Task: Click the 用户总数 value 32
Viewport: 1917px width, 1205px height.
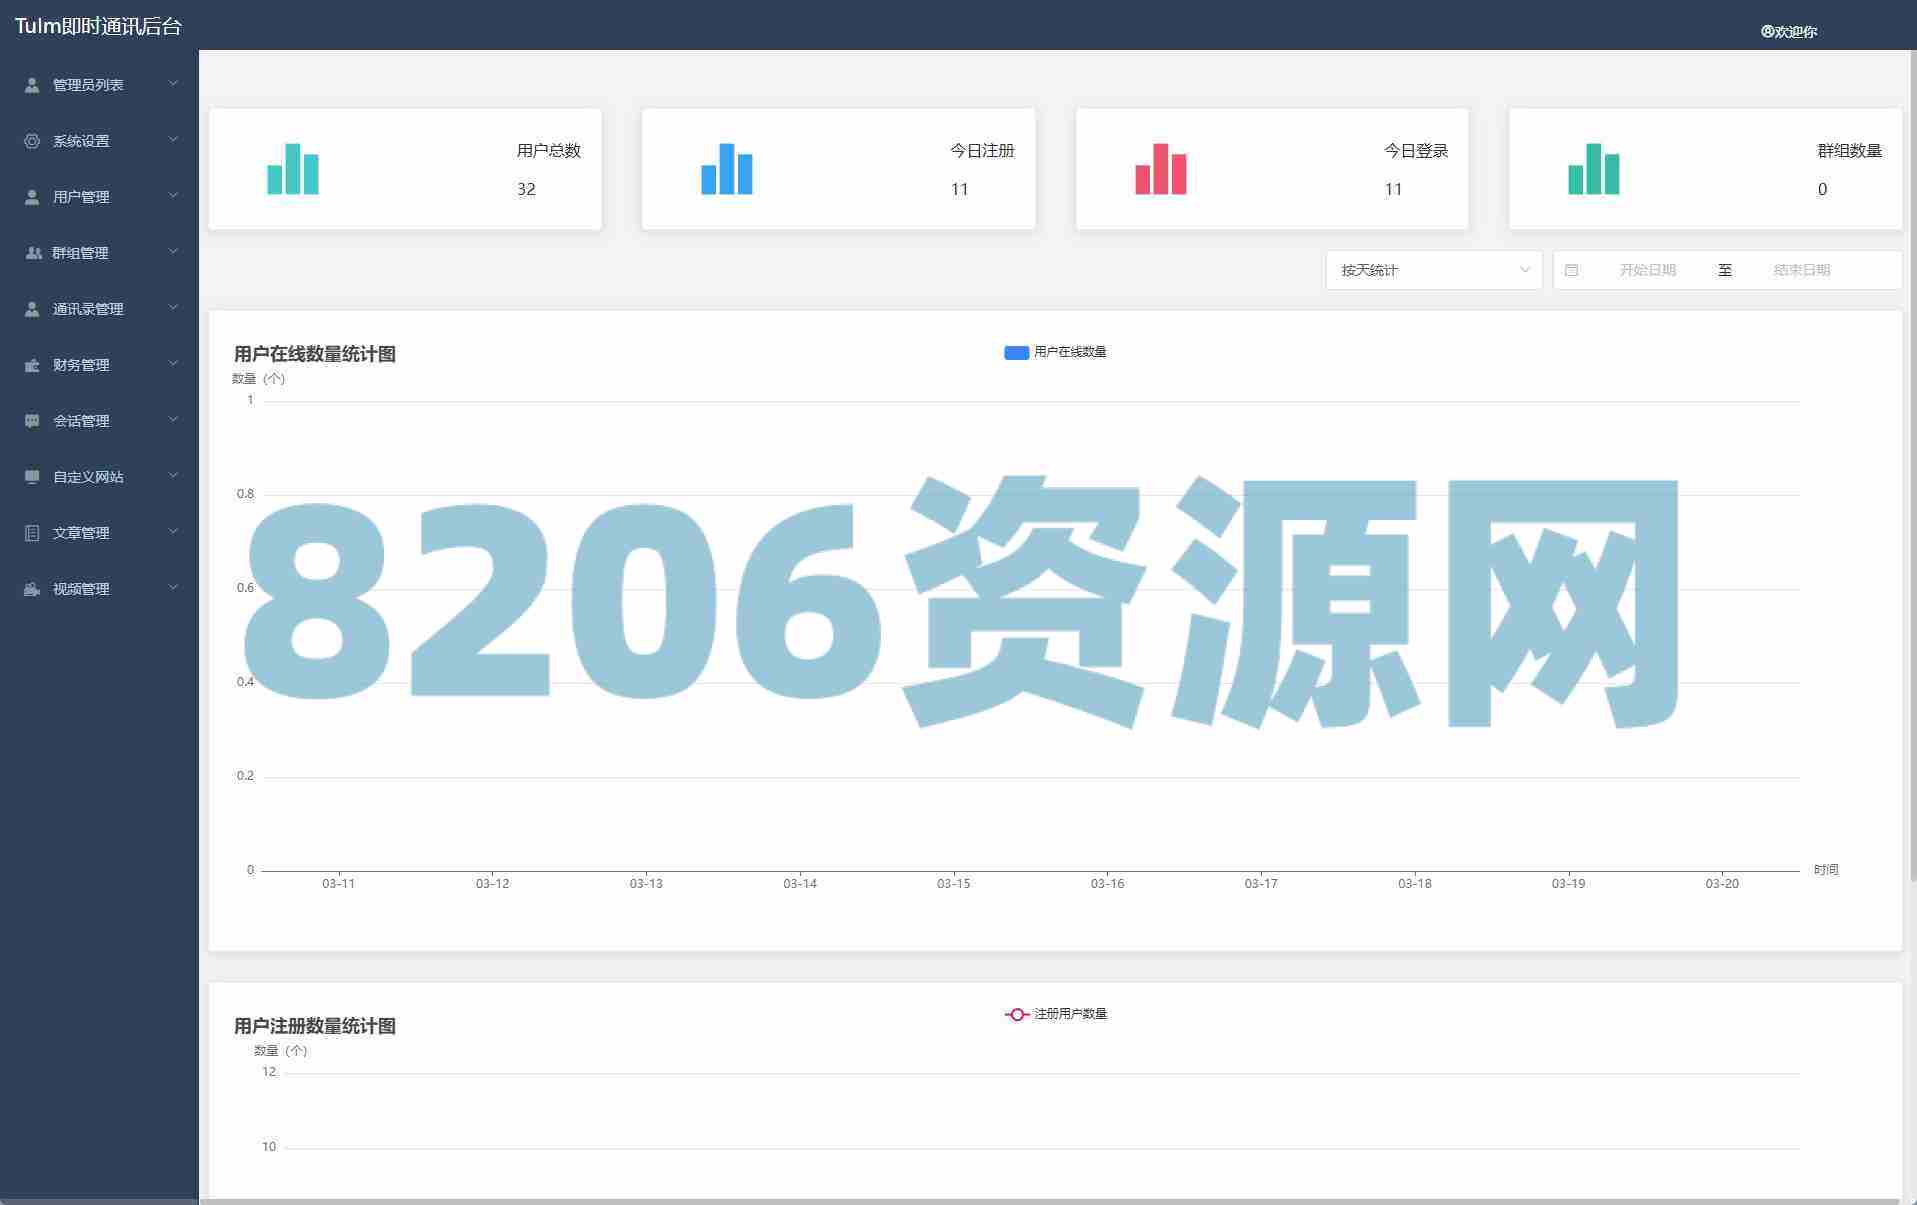Action: (526, 189)
